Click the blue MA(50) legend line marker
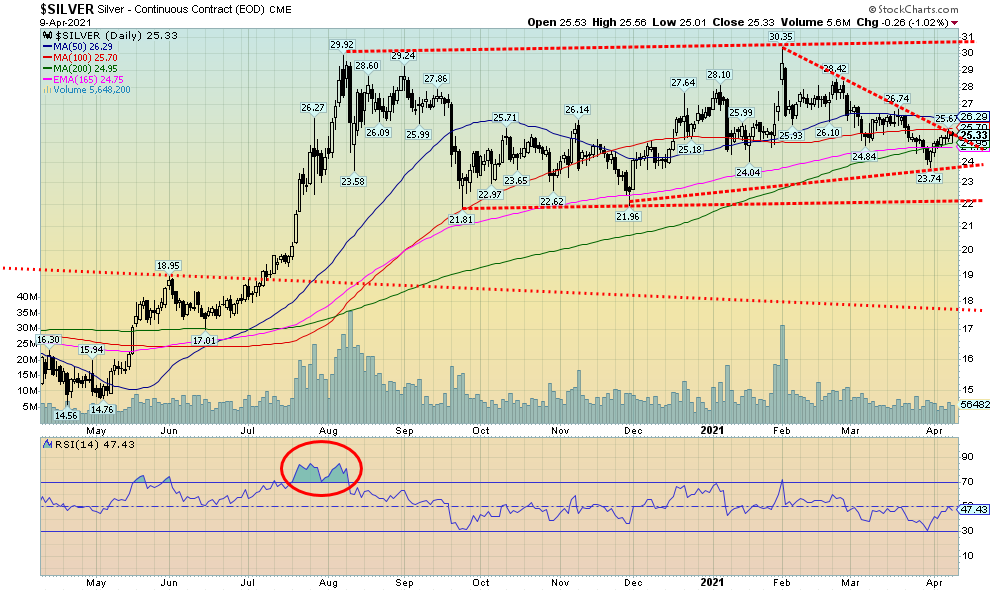The image size is (990, 591). tap(47, 46)
